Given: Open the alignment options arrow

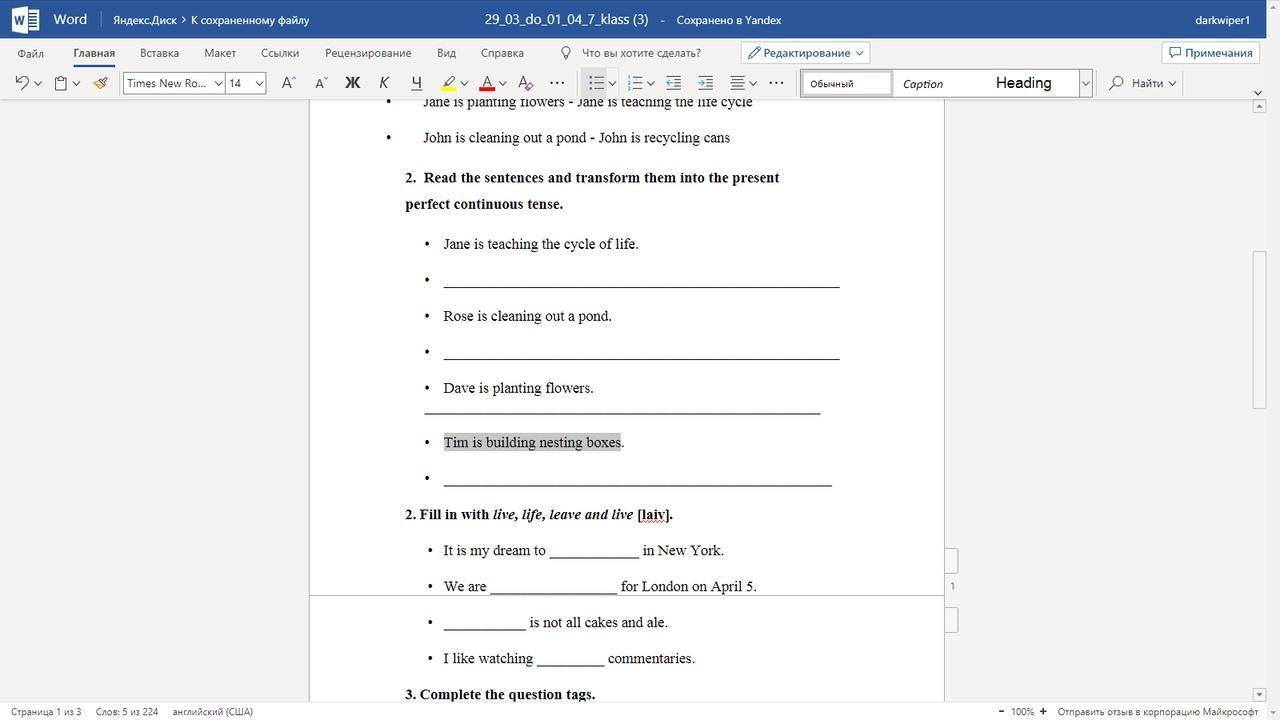Looking at the screenshot, I should (753, 83).
